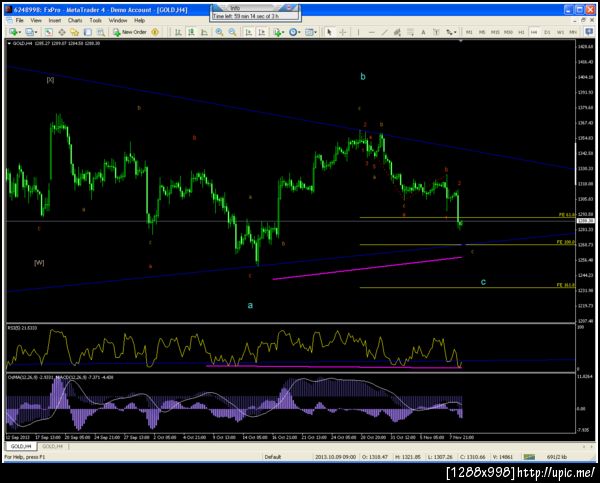The height and width of the screenshot is (483, 600).
Task: Open the Profiles dropdown in toolbar
Action: click(31, 32)
